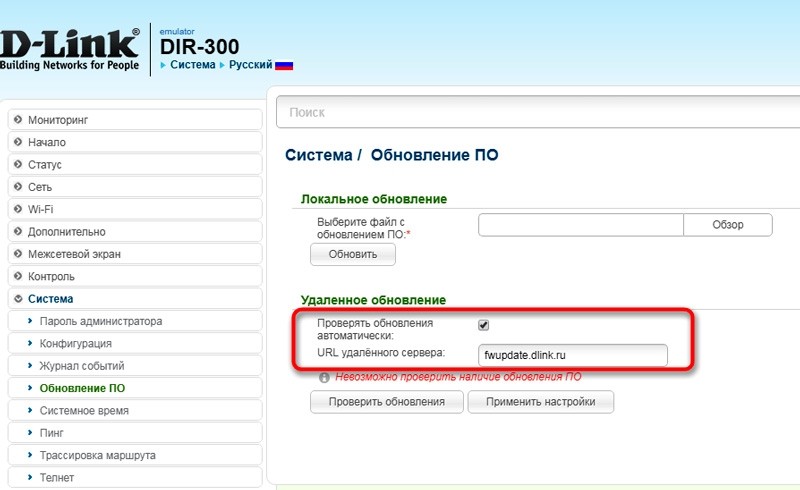800x490 pixels.
Task: Click the Russian flag icon
Action: (284, 65)
